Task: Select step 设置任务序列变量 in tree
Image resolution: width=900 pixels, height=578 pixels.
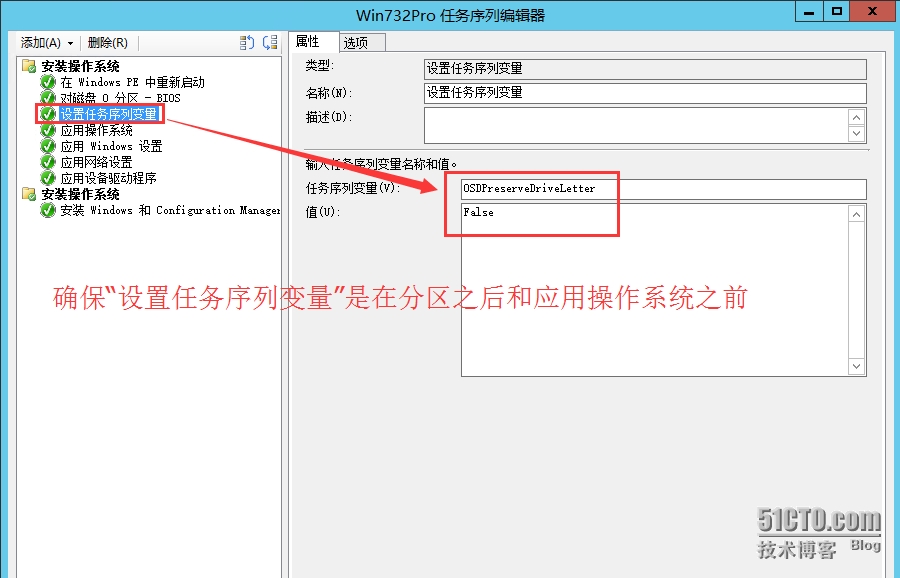Action: click(109, 114)
